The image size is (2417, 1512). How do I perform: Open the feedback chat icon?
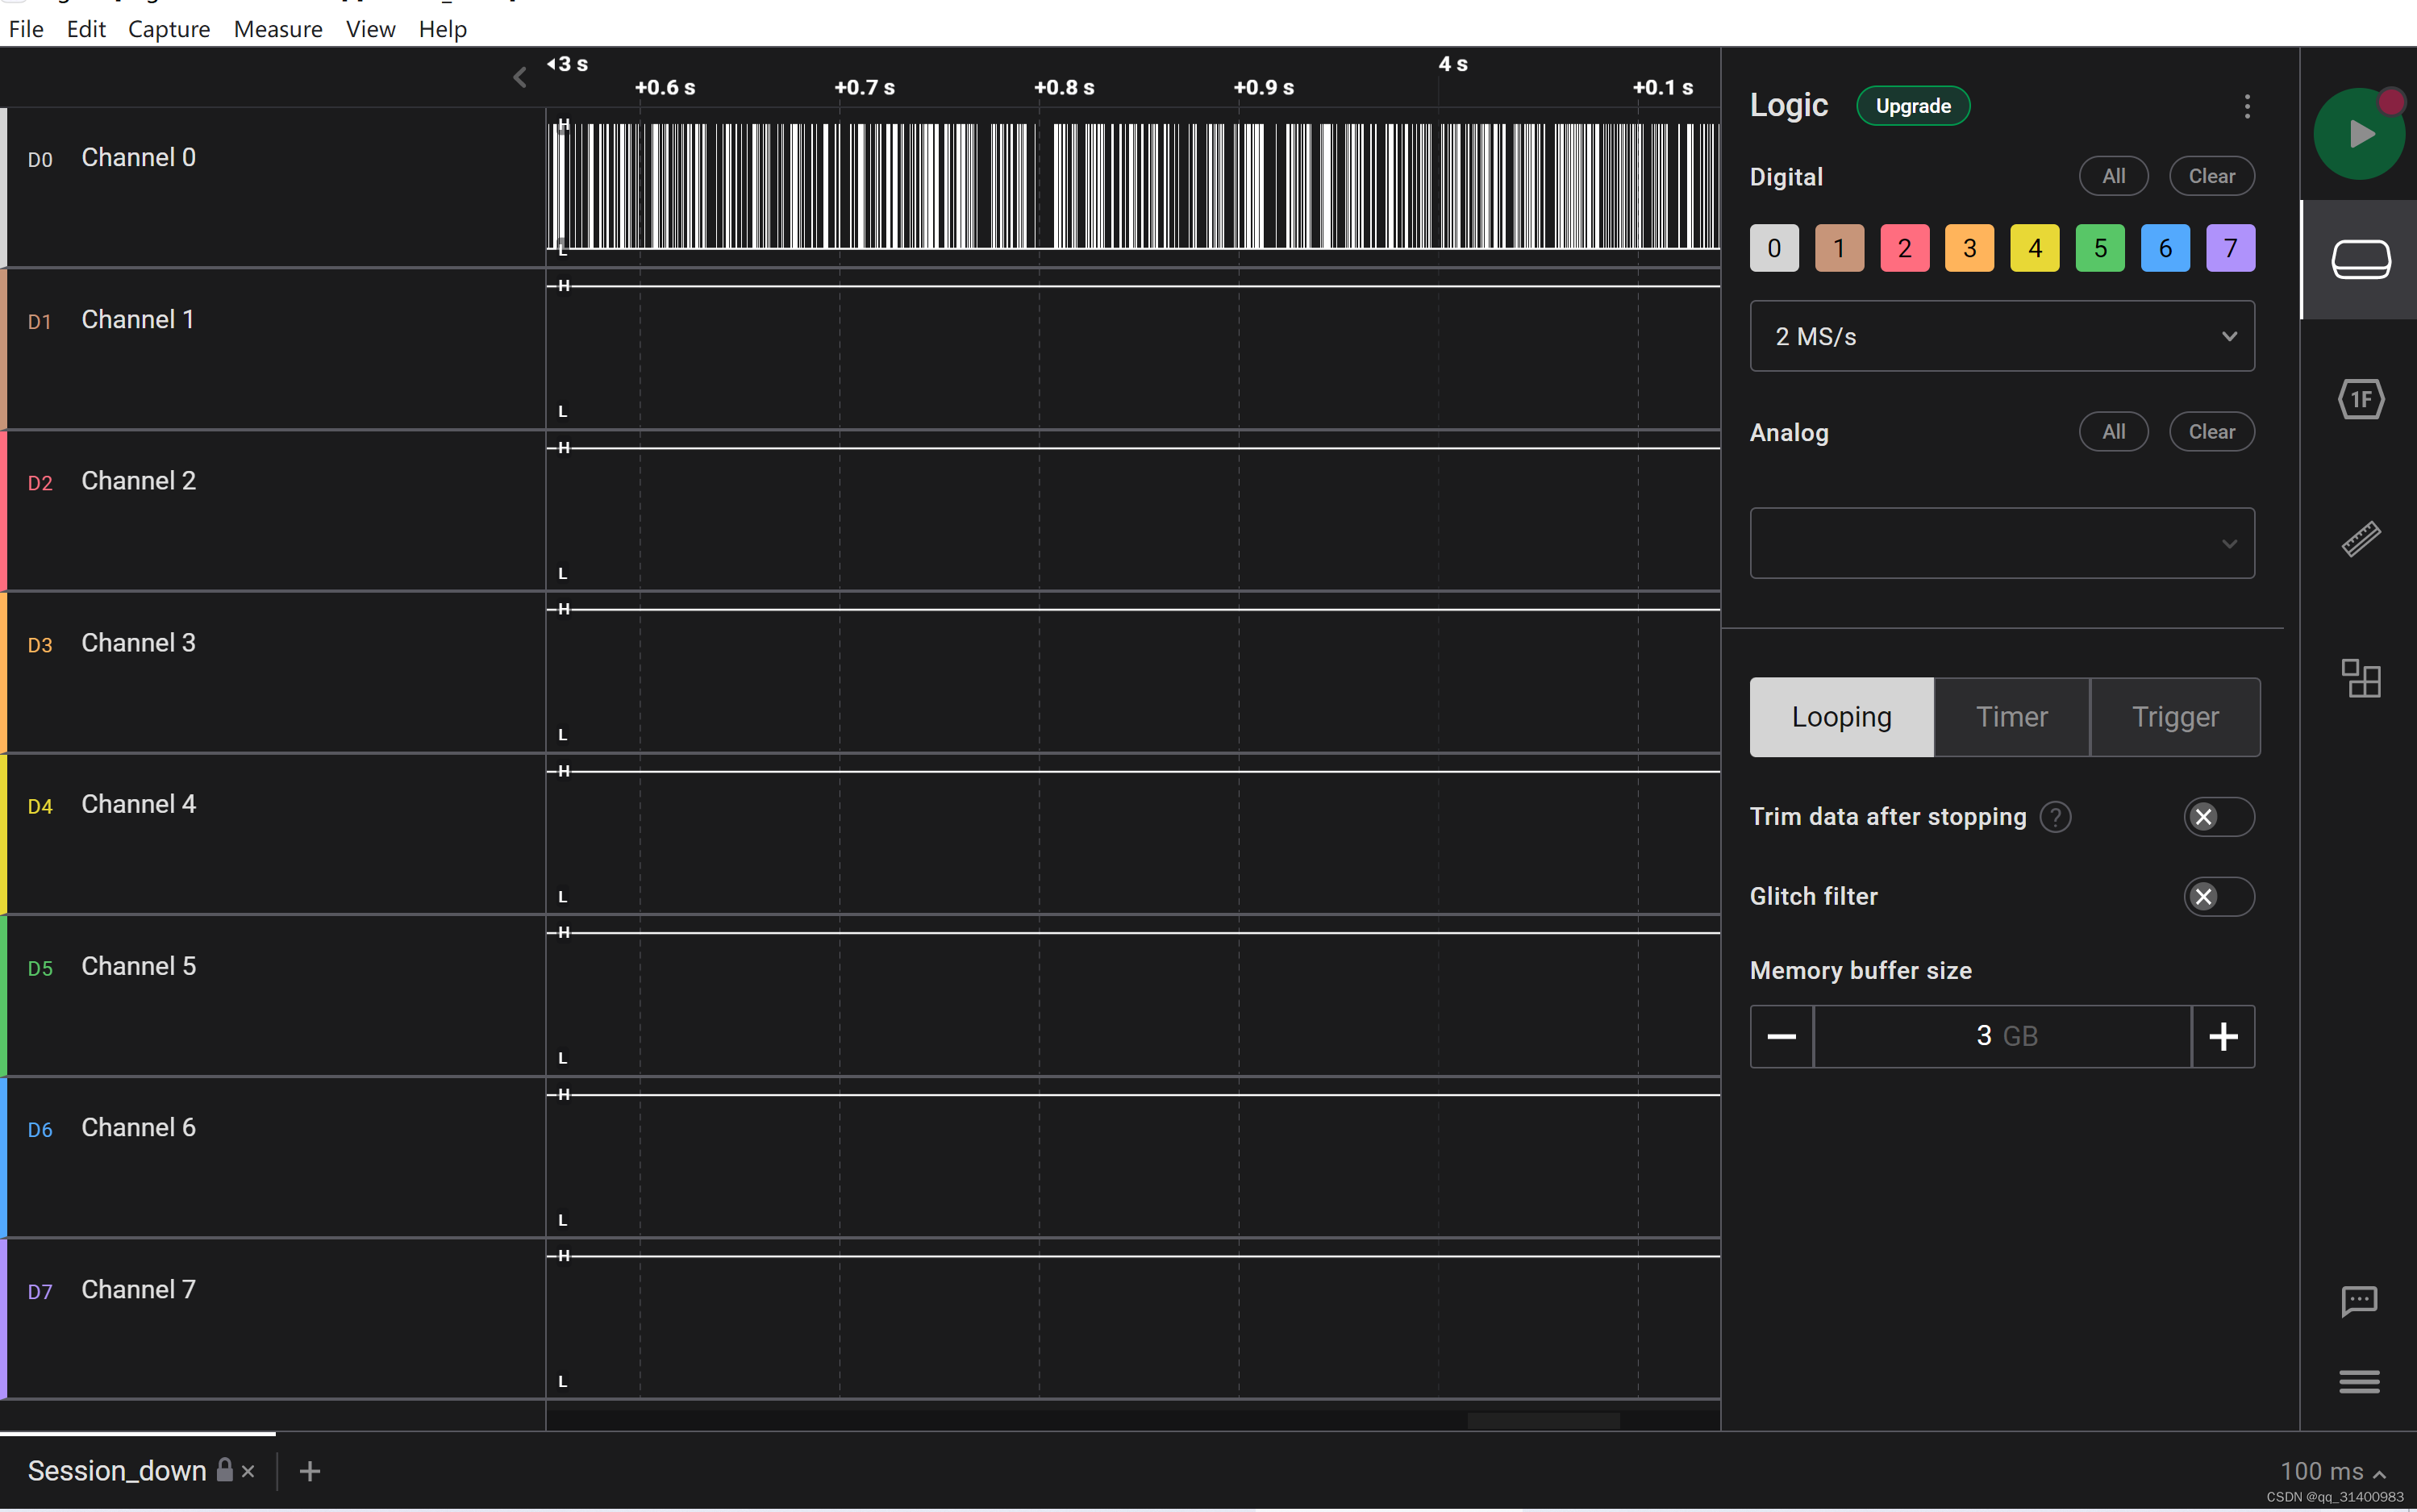pos(2358,1301)
